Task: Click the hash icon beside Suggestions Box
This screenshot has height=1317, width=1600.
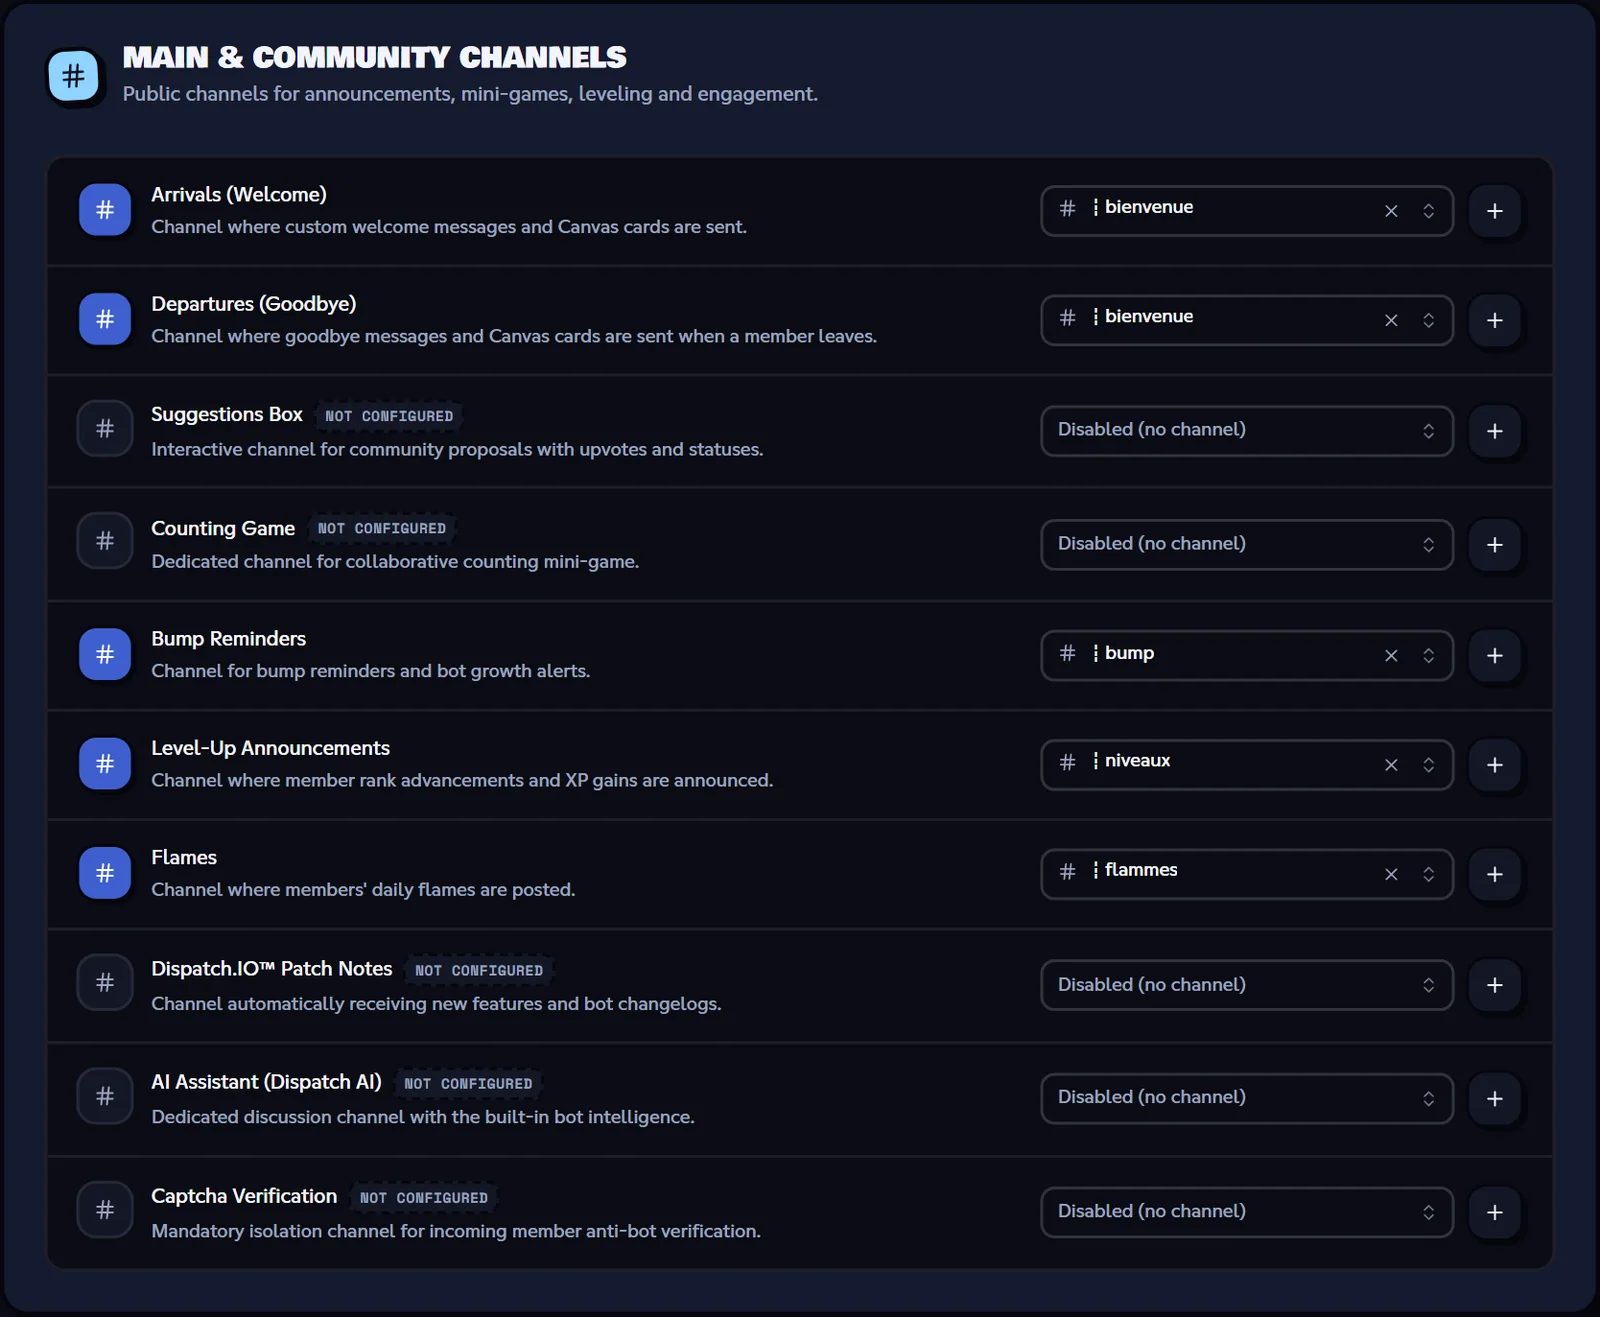Action: tap(105, 429)
